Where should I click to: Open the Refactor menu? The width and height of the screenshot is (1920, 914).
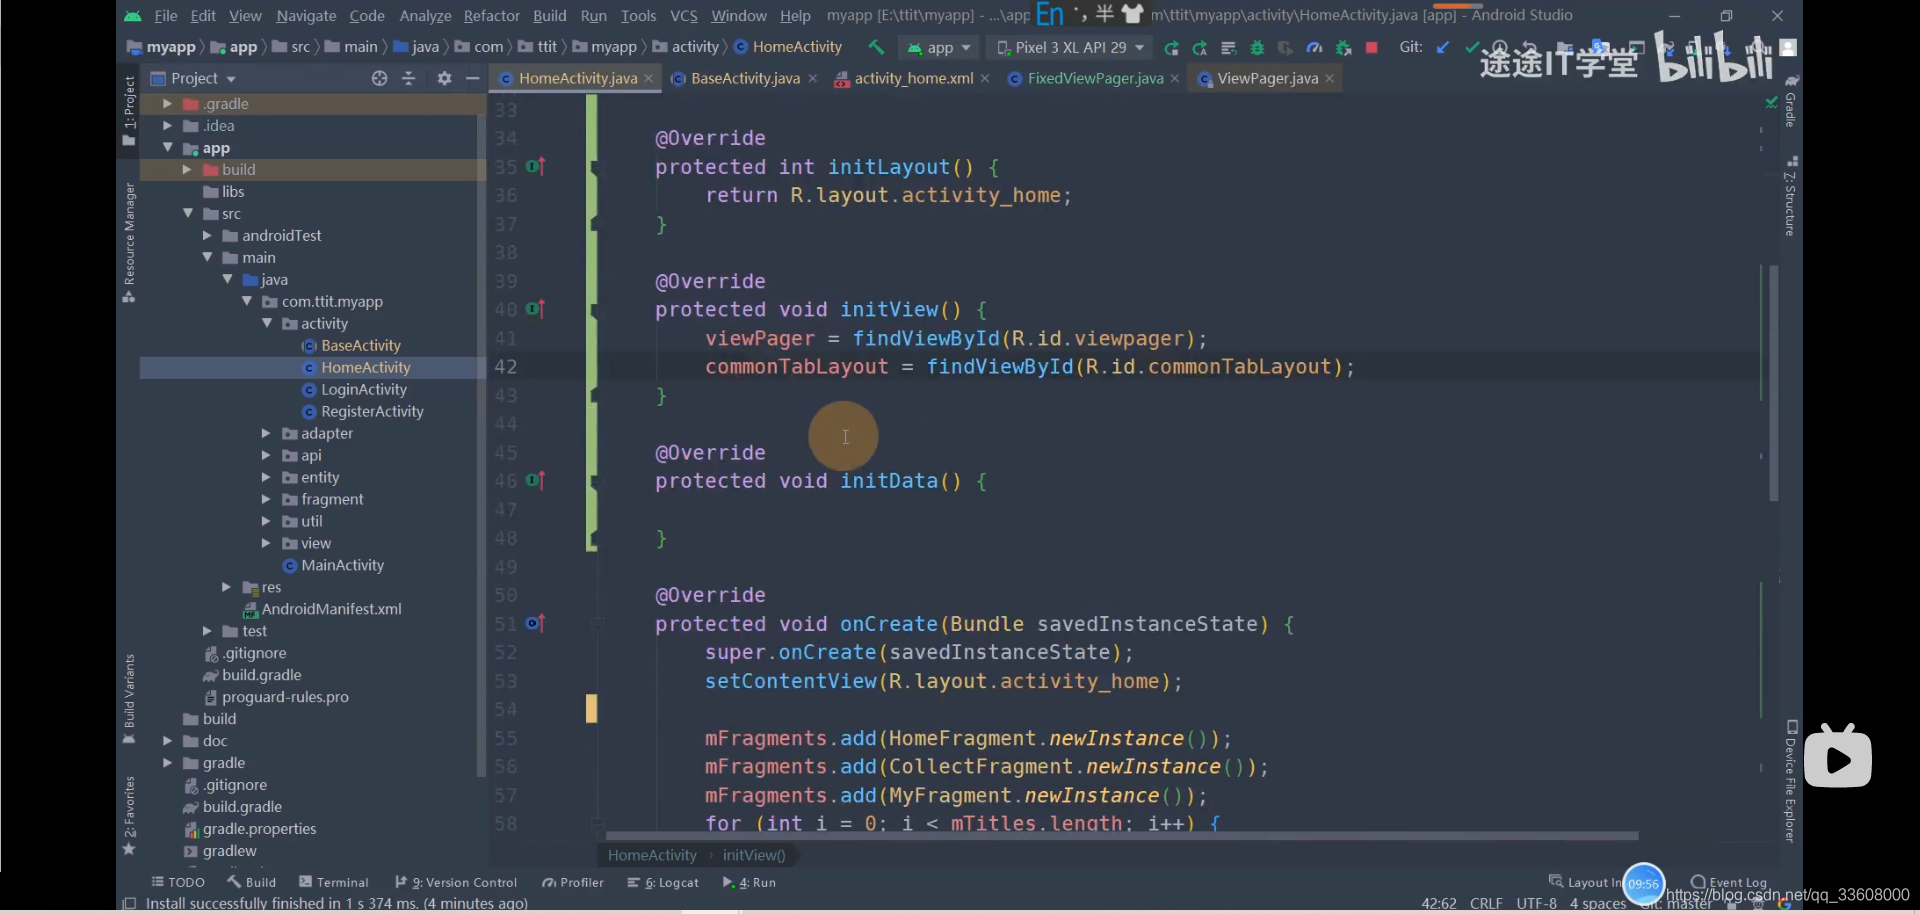[491, 16]
